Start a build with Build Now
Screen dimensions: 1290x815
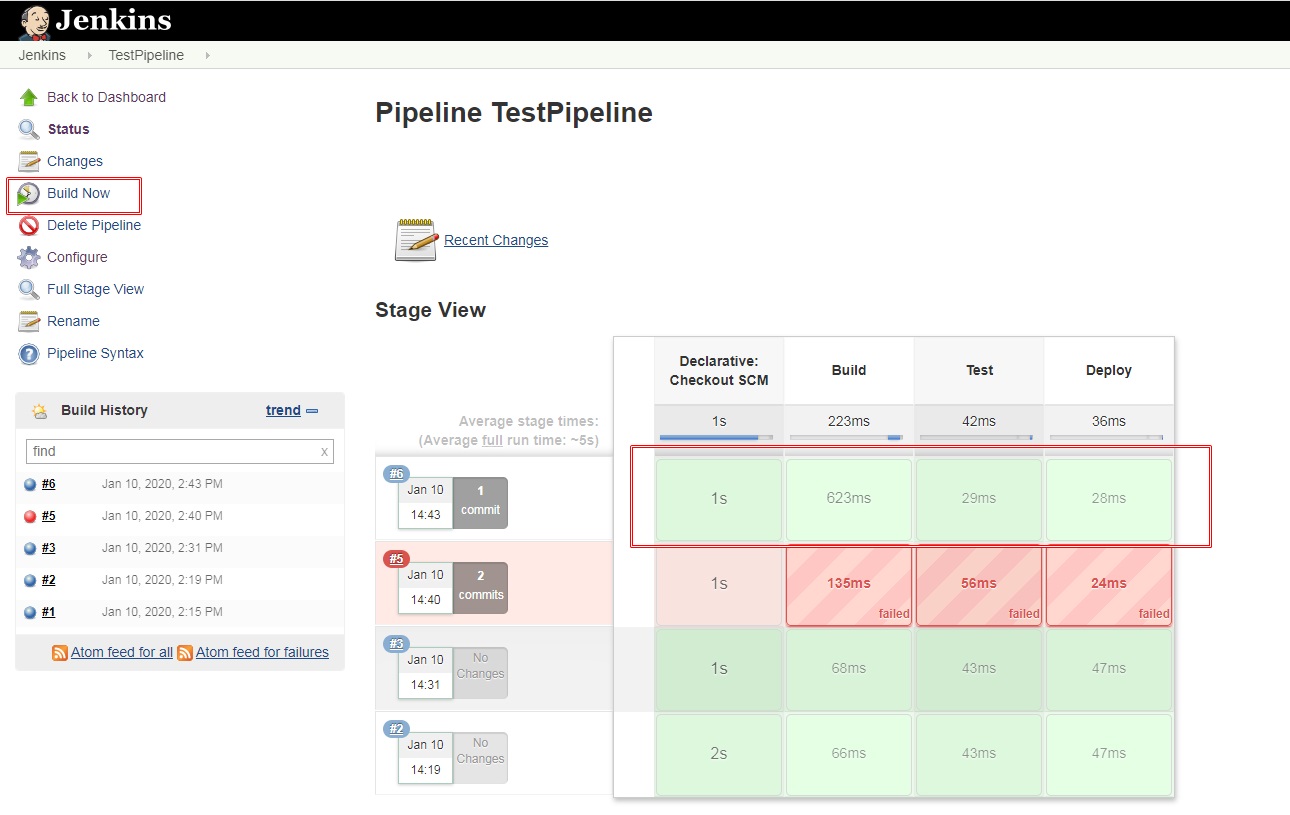pyautogui.click(x=78, y=193)
